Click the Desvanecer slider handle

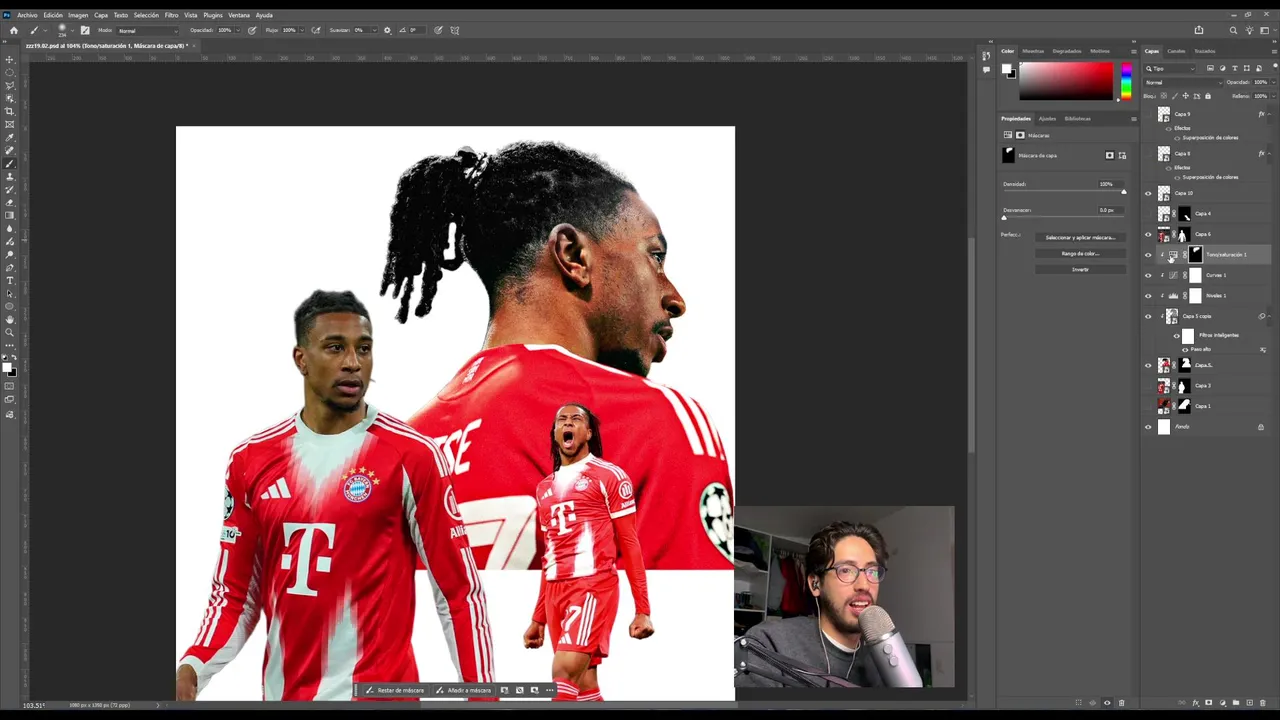[x=1004, y=218]
